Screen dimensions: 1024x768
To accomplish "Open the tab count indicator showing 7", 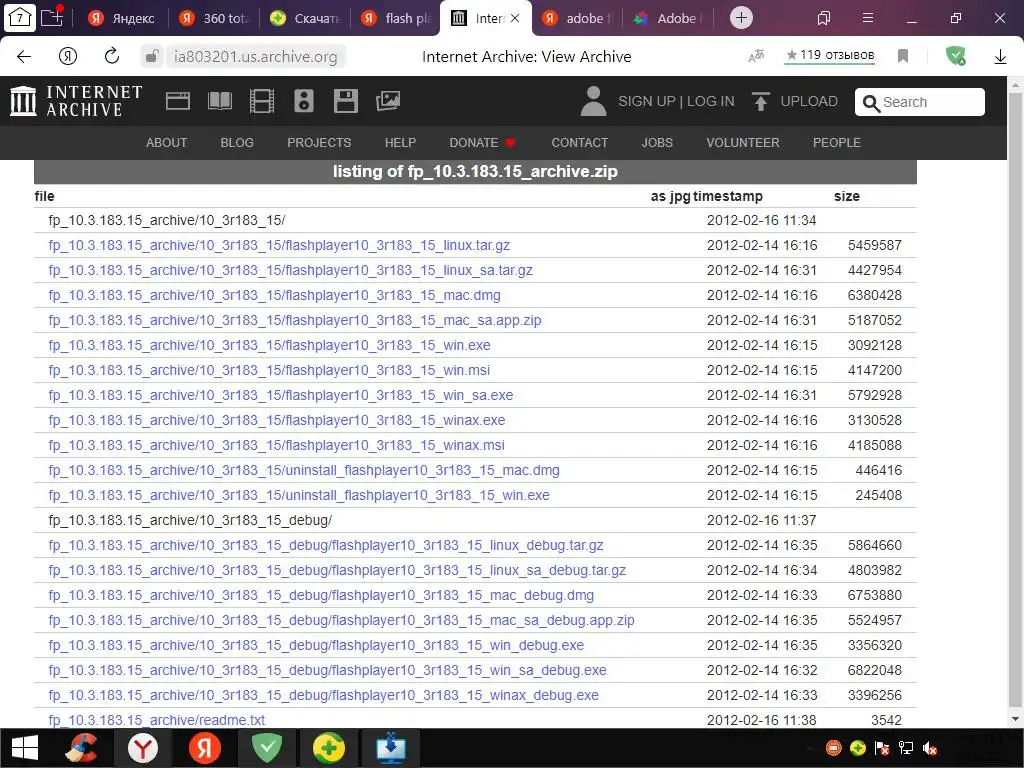I will pos(20,17).
